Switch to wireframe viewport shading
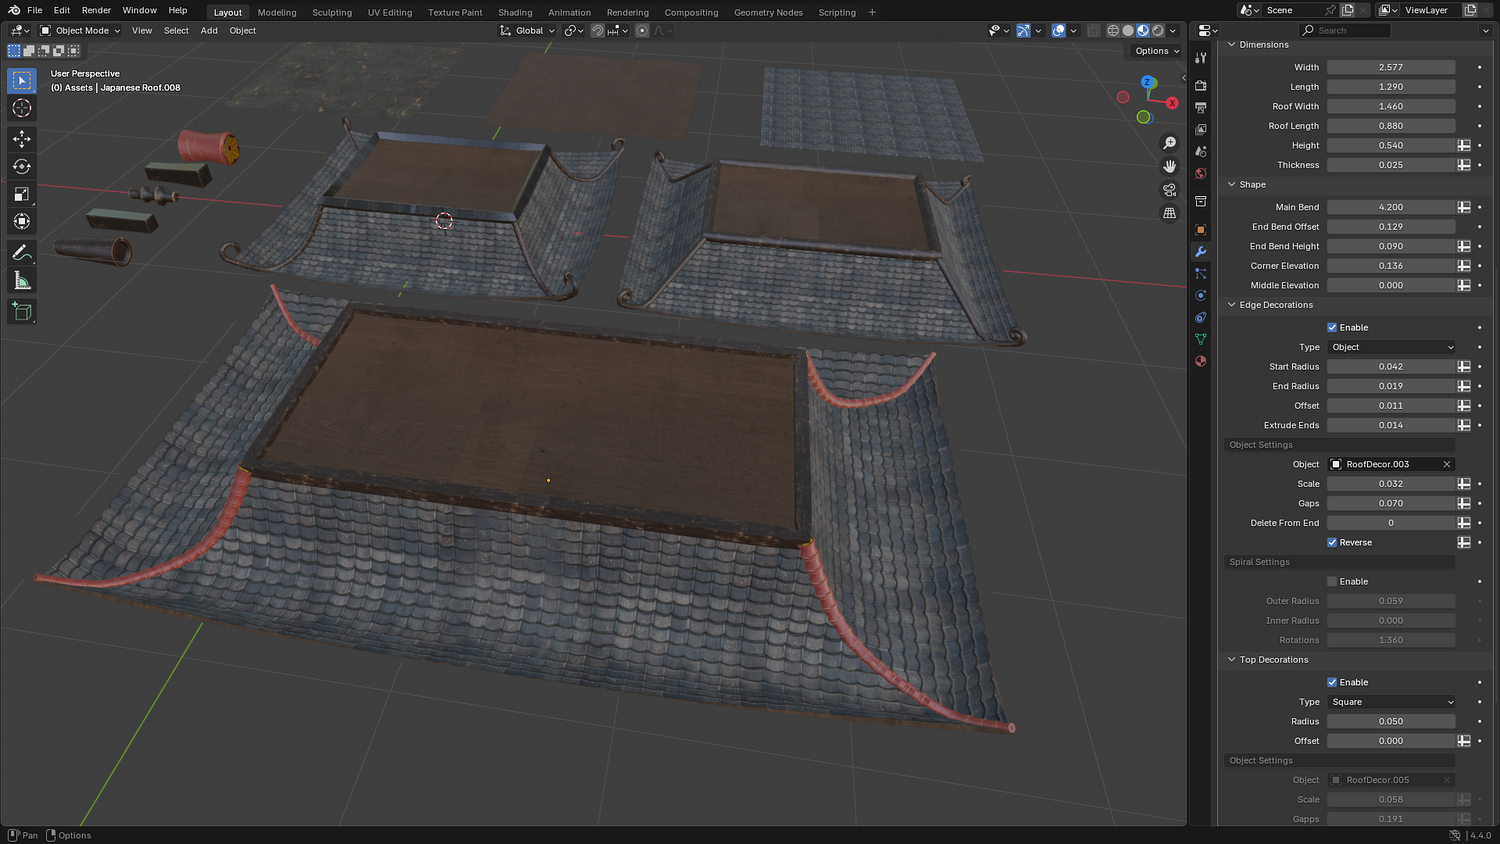Image resolution: width=1500 pixels, height=844 pixels. pyautogui.click(x=1113, y=31)
